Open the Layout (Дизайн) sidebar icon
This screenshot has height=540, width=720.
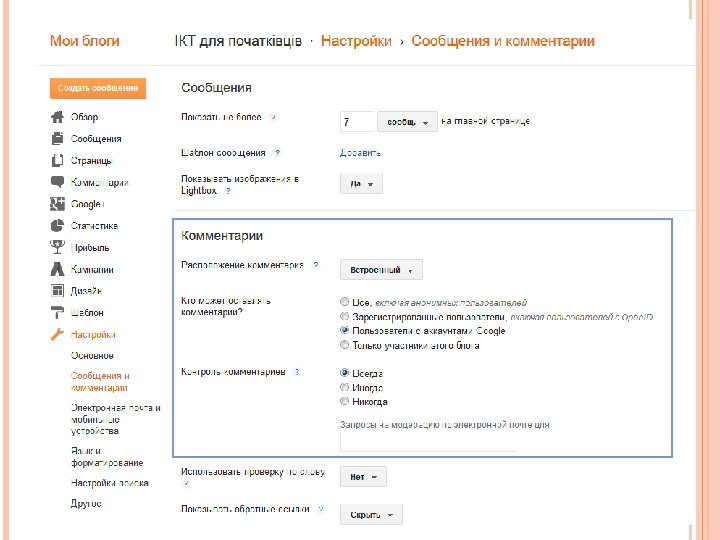pos(57,291)
